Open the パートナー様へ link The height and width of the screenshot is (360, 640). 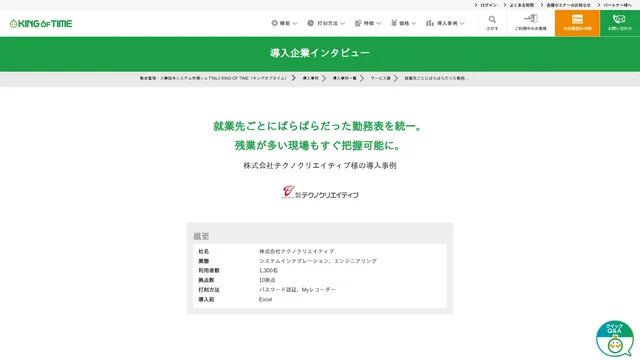click(x=618, y=5)
